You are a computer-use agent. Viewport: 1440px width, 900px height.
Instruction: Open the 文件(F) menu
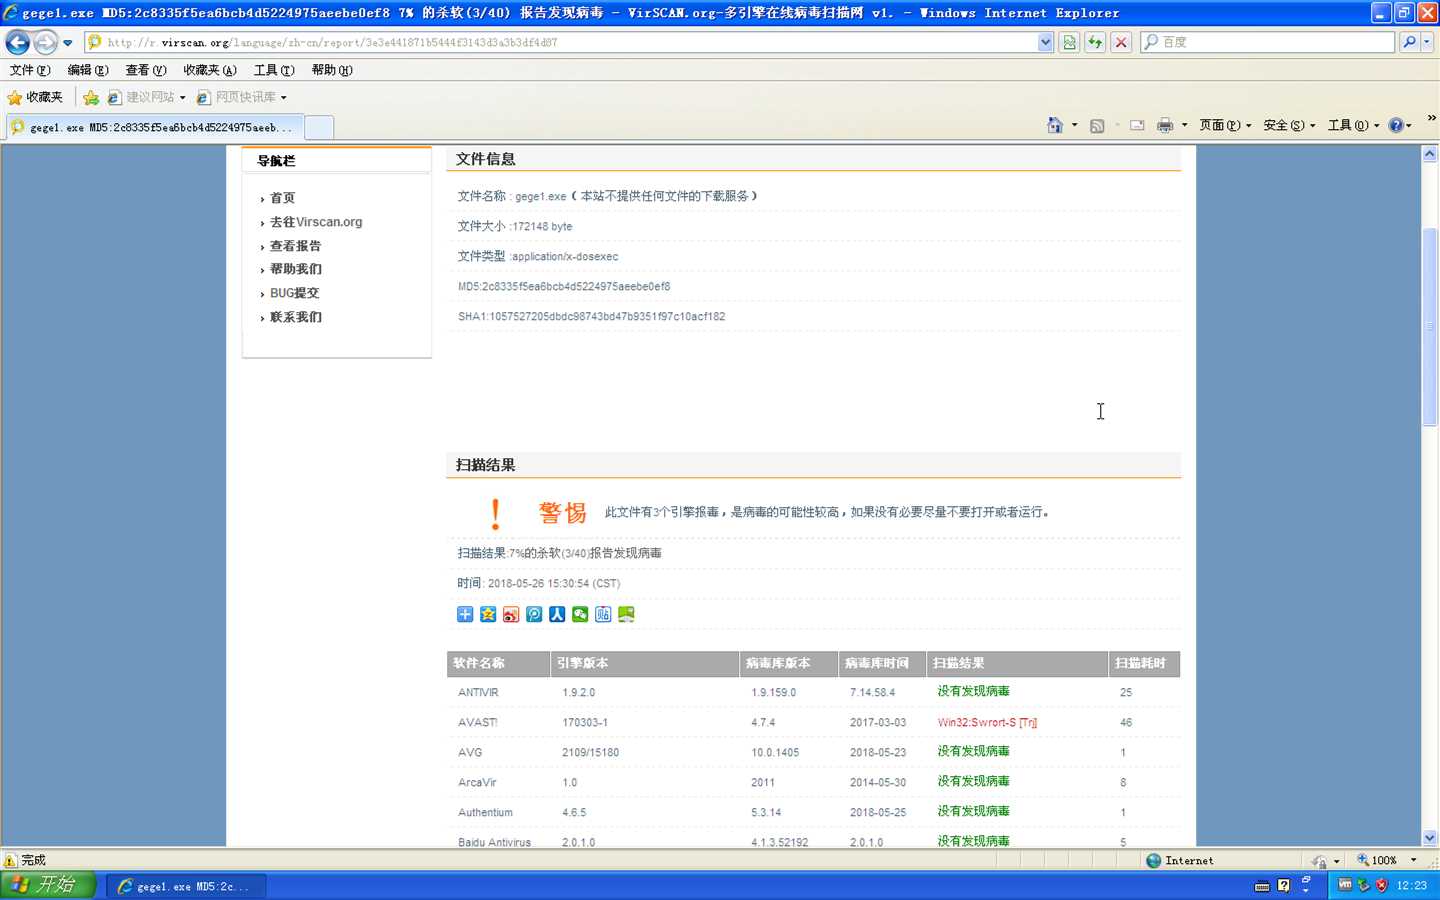pos(30,70)
